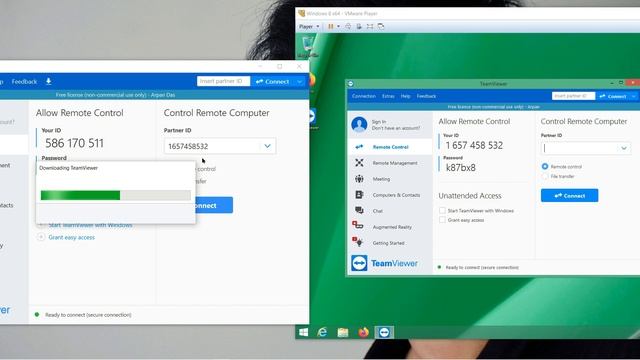
Task: Select the Computers & Contacts sidebar icon
Action: [x=359, y=195]
